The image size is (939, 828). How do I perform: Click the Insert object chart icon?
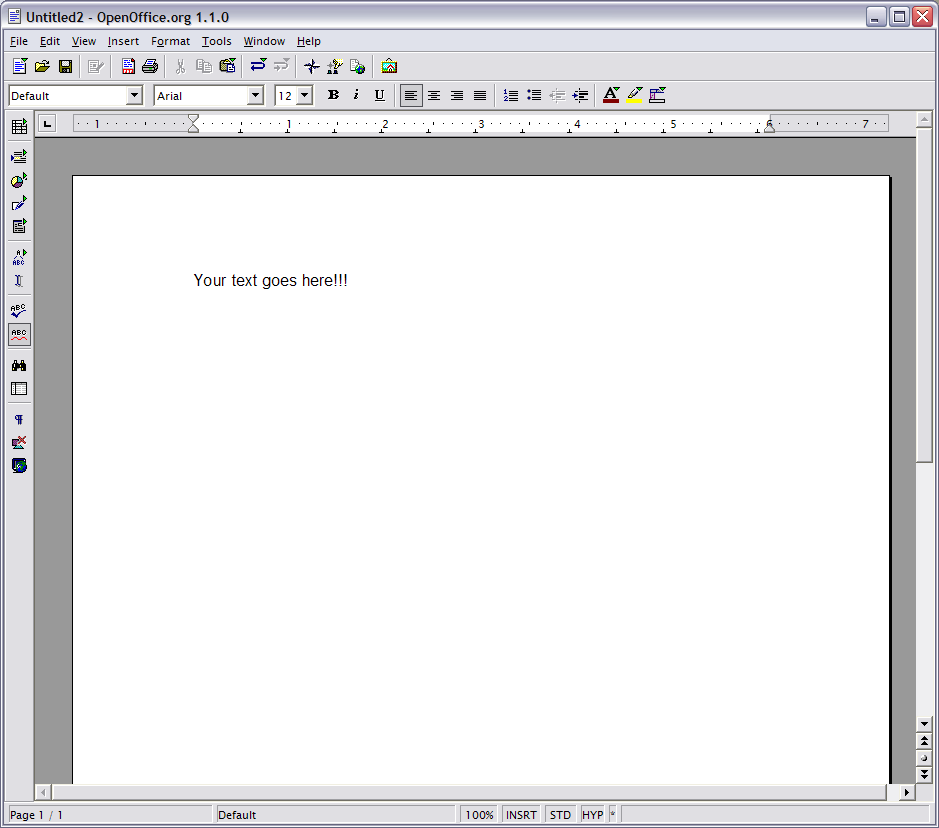pos(19,180)
